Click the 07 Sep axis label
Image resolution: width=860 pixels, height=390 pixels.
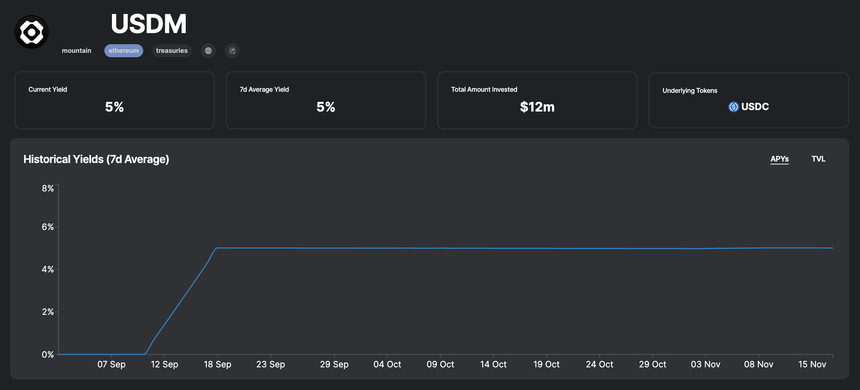(x=111, y=364)
